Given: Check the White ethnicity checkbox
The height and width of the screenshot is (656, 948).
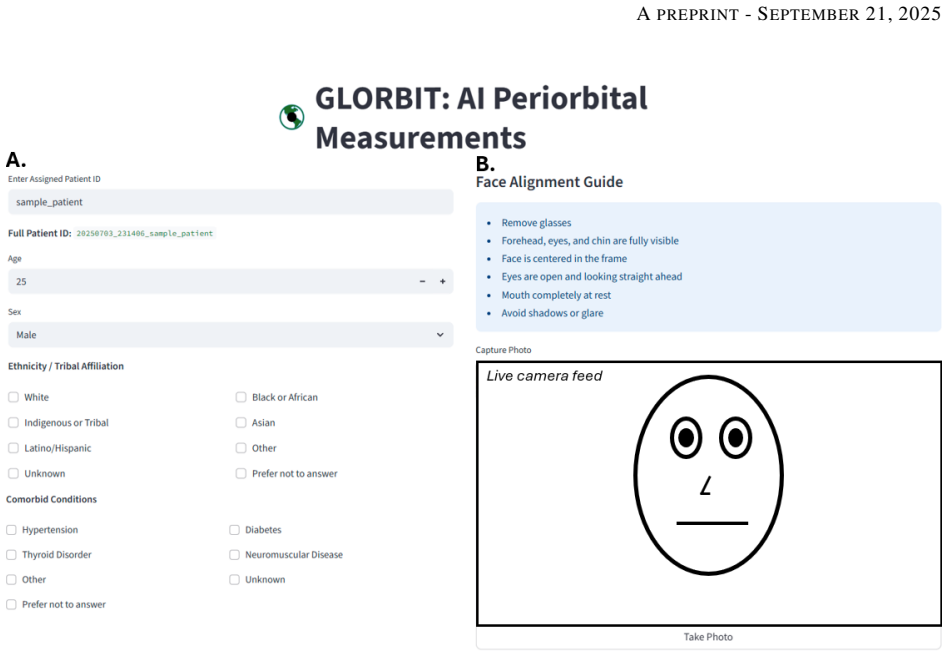Looking at the screenshot, I should [x=13, y=397].
